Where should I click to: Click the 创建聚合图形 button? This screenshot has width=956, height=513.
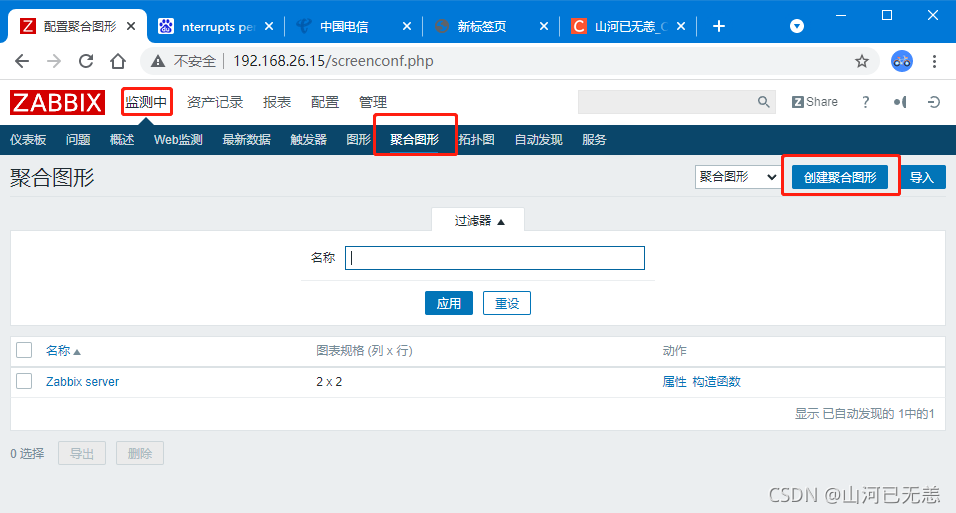(840, 177)
